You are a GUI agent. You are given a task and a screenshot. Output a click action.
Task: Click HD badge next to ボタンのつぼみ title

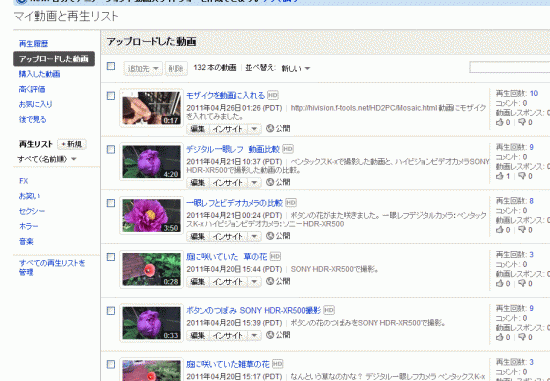(329, 310)
